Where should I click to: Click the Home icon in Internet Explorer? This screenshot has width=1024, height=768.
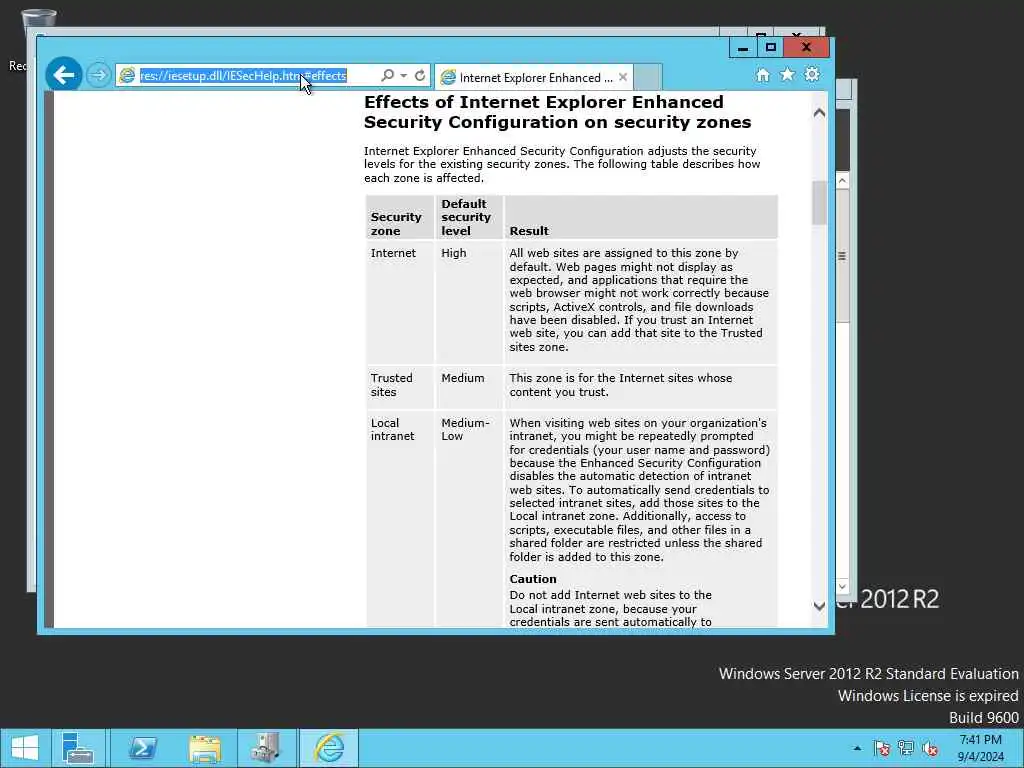pyautogui.click(x=763, y=75)
